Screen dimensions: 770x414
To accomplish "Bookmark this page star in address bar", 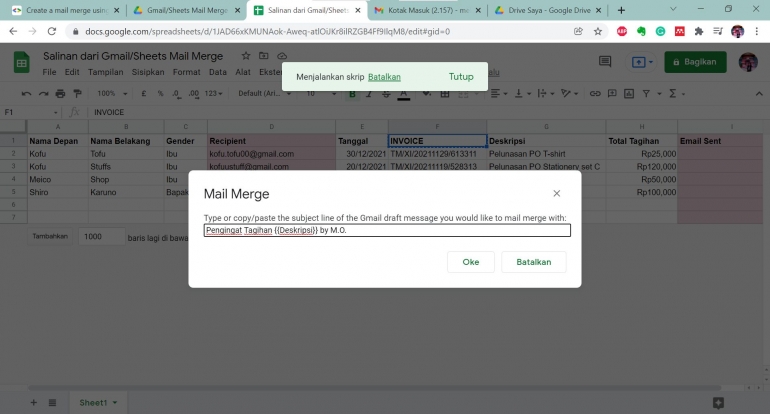I will 598,31.
